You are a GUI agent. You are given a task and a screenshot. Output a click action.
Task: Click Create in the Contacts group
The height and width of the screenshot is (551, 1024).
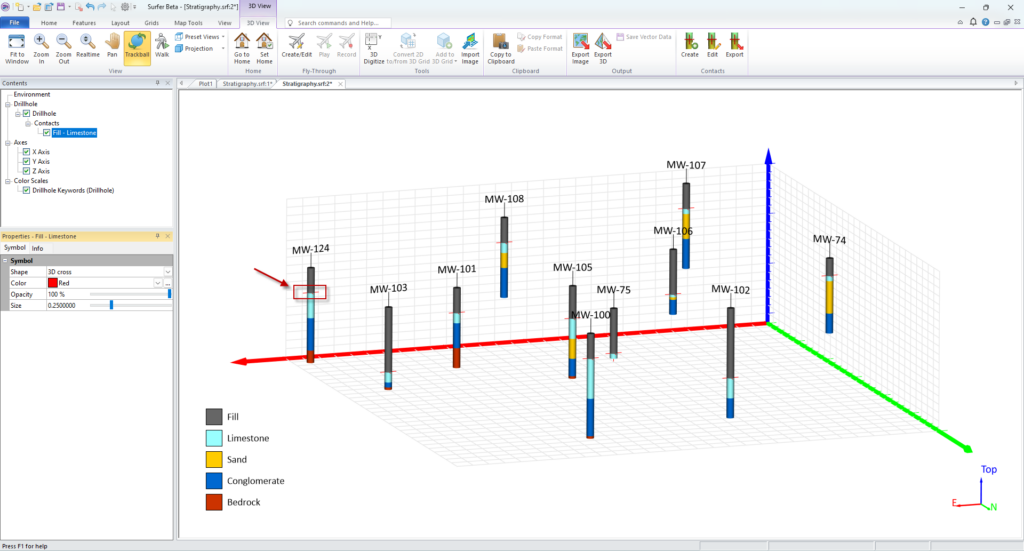coord(690,47)
